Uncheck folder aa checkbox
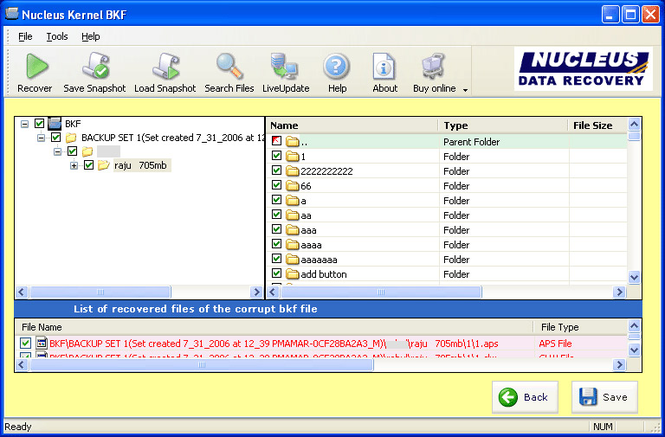 point(277,214)
